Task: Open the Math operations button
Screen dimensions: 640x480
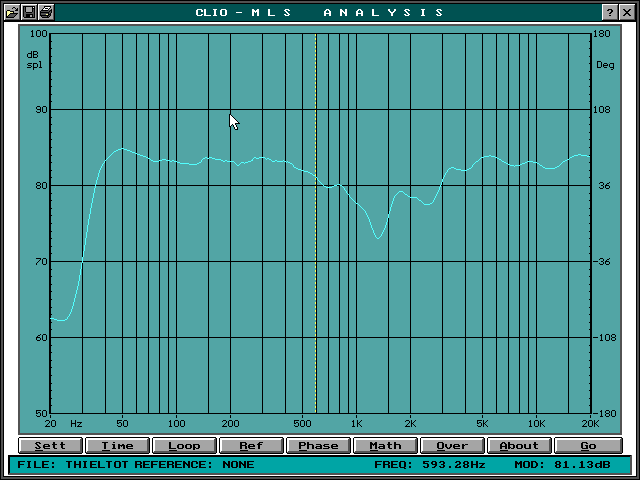Action: coord(385,445)
